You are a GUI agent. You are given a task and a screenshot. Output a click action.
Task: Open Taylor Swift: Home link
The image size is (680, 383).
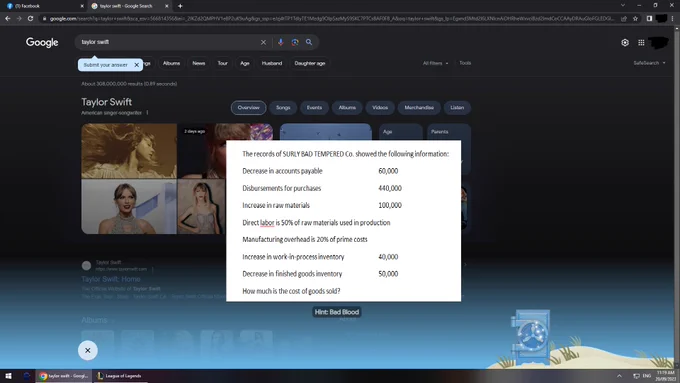(x=111, y=279)
